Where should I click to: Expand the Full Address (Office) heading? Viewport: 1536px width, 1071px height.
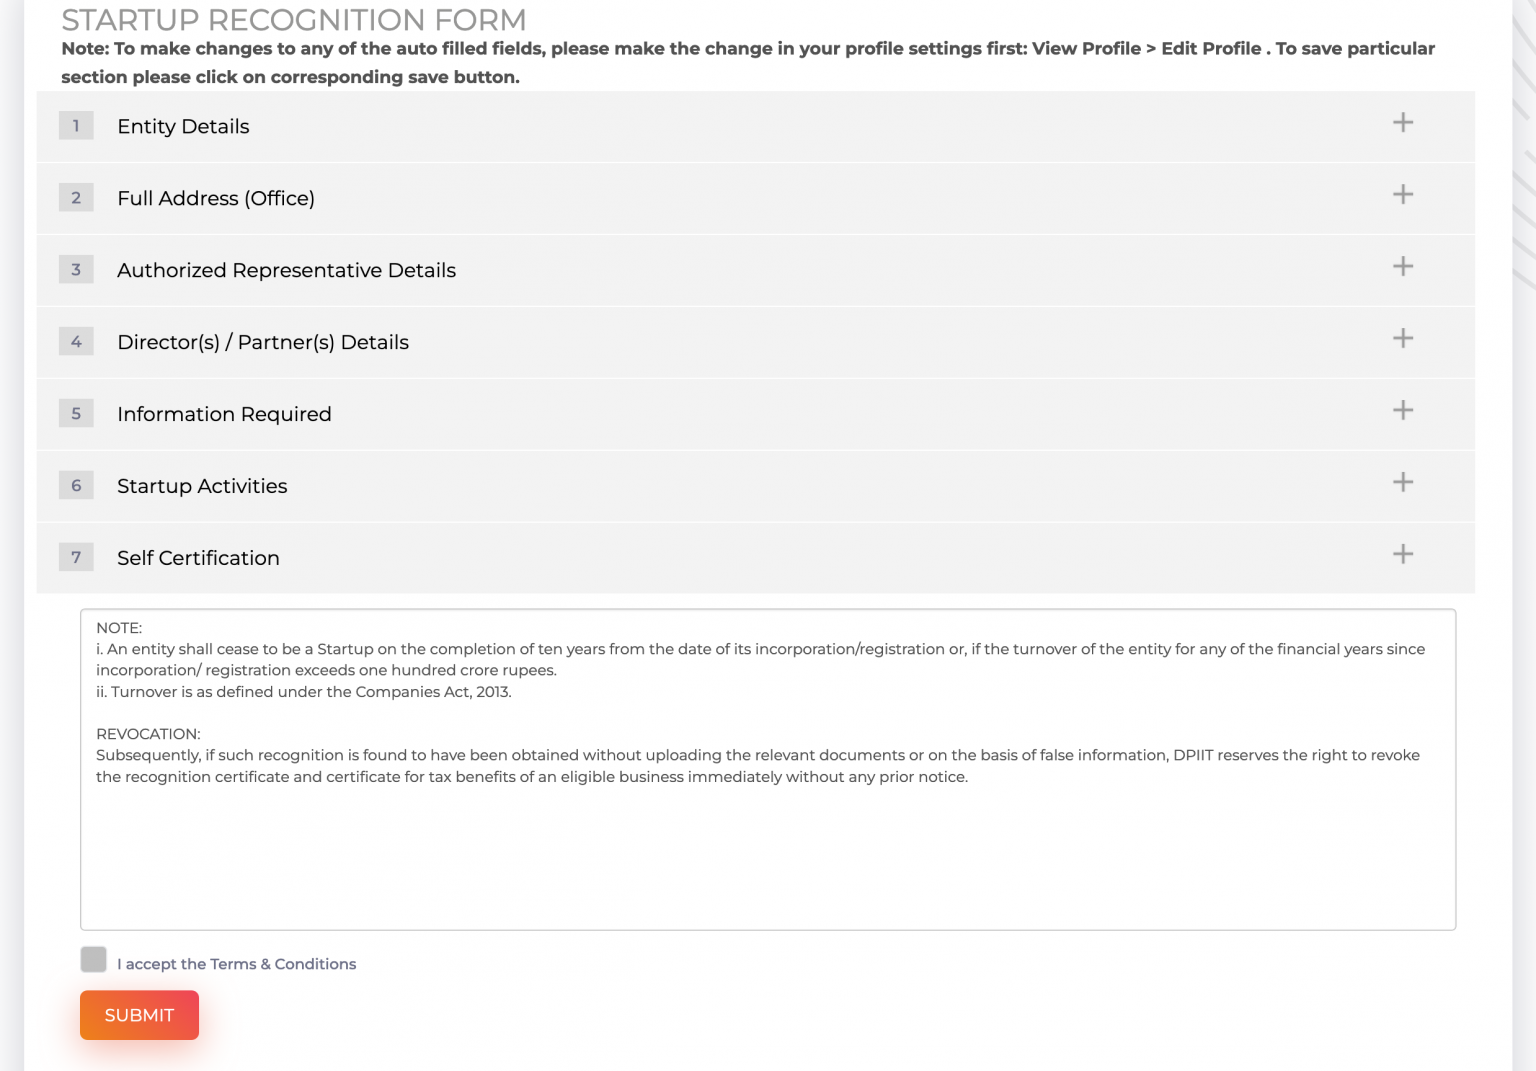216,199
